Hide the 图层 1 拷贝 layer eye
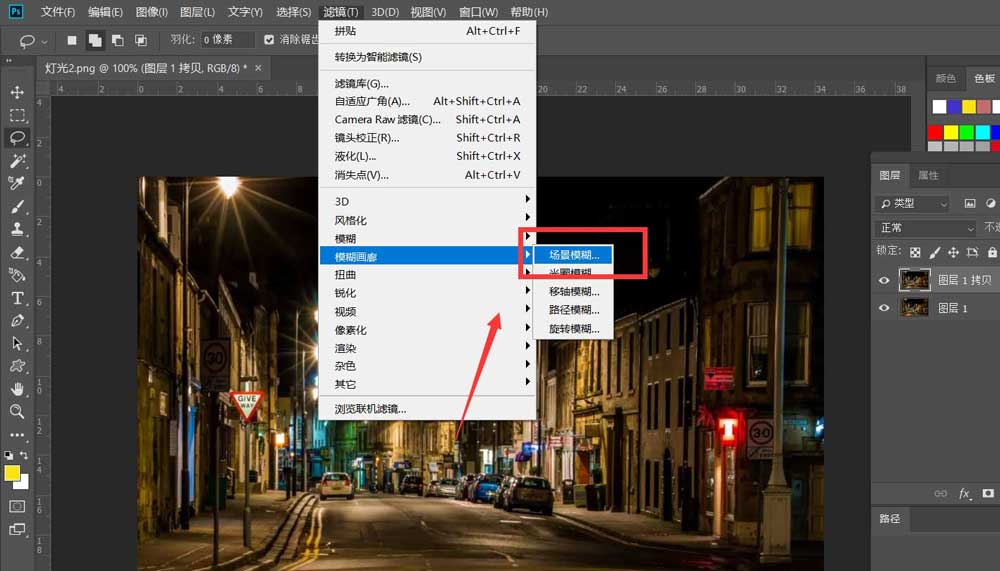This screenshot has width=1000, height=571. (x=884, y=280)
